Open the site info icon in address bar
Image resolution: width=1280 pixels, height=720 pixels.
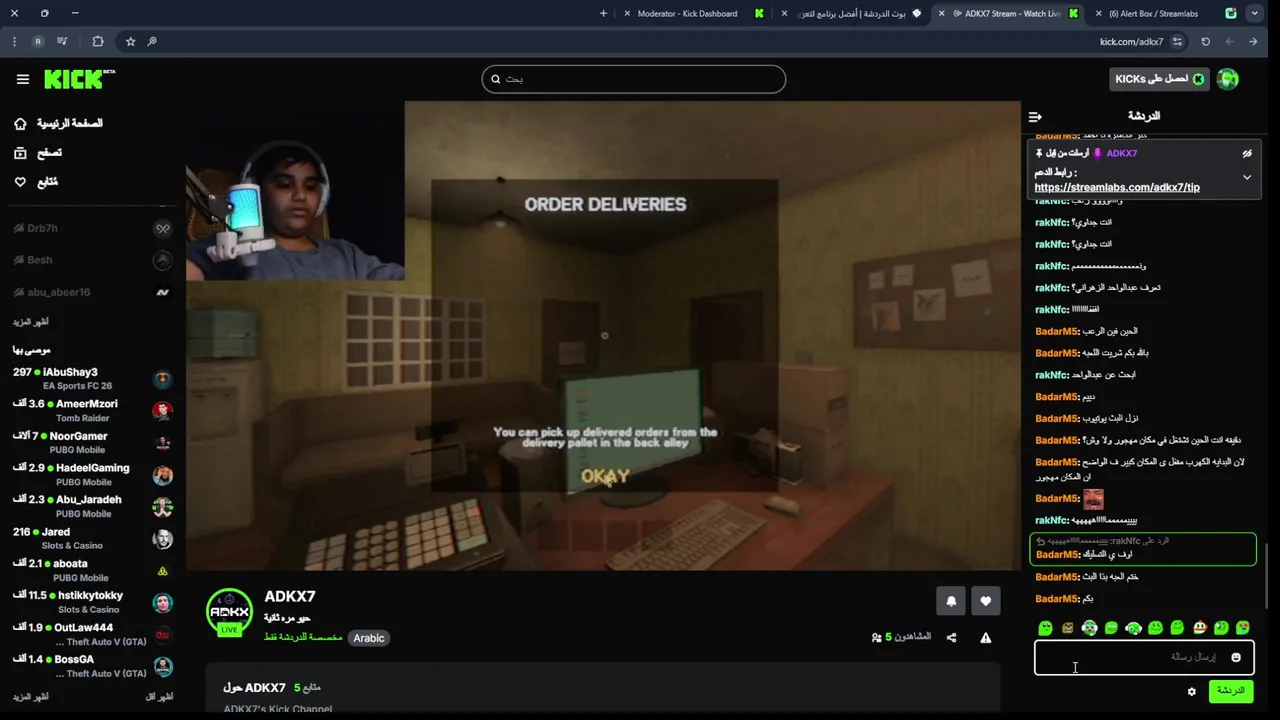pos(1177,42)
